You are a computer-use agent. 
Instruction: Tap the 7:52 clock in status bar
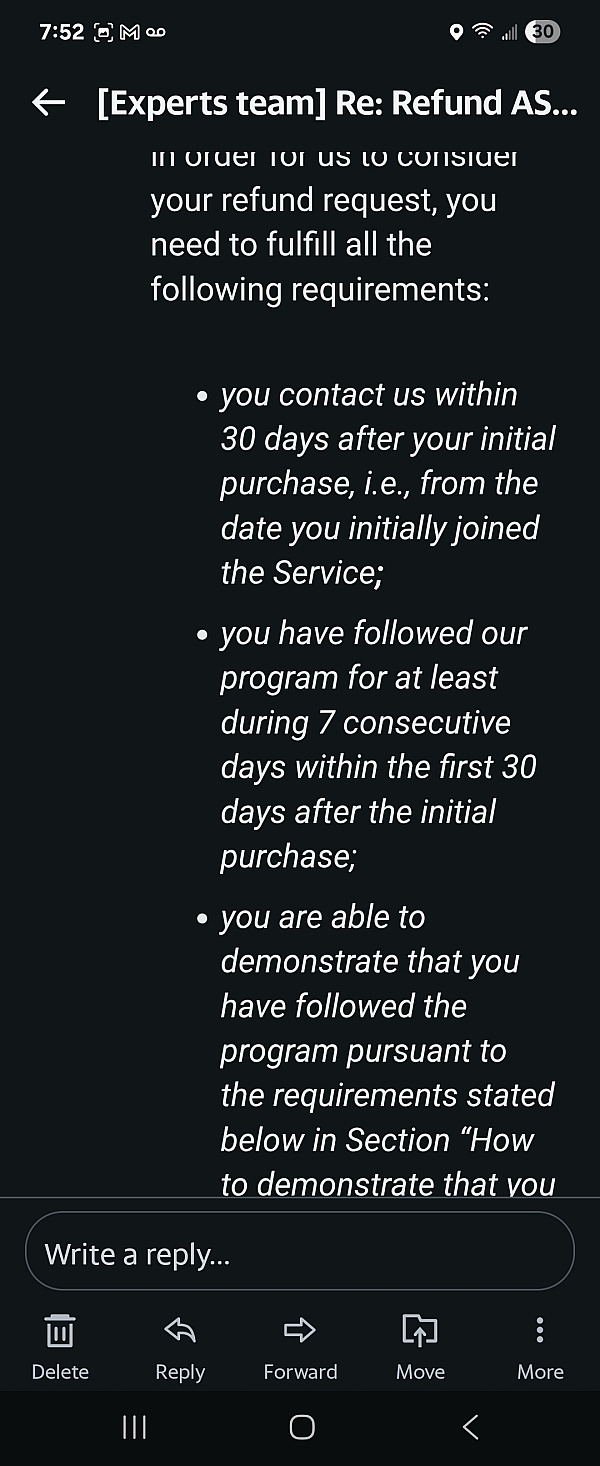tap(62, 32)
